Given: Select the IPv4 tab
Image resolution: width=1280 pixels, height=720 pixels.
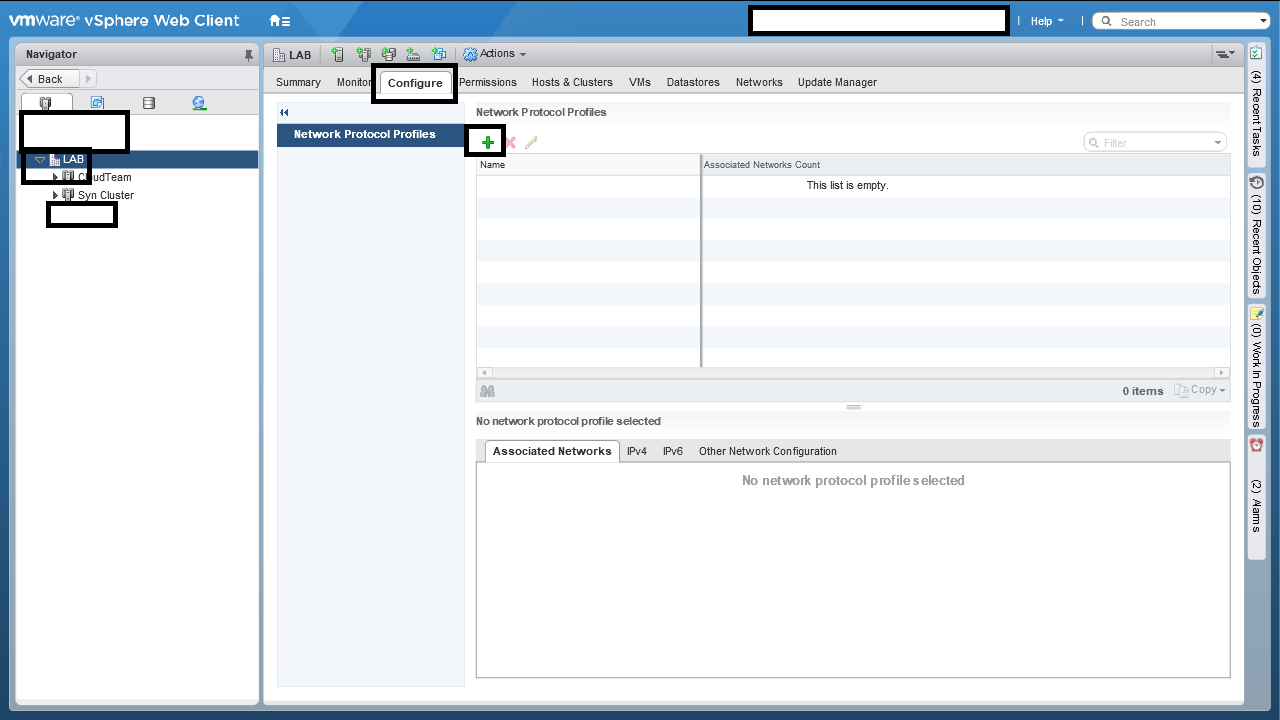Looking at the screenshot, I should (637, 451).
